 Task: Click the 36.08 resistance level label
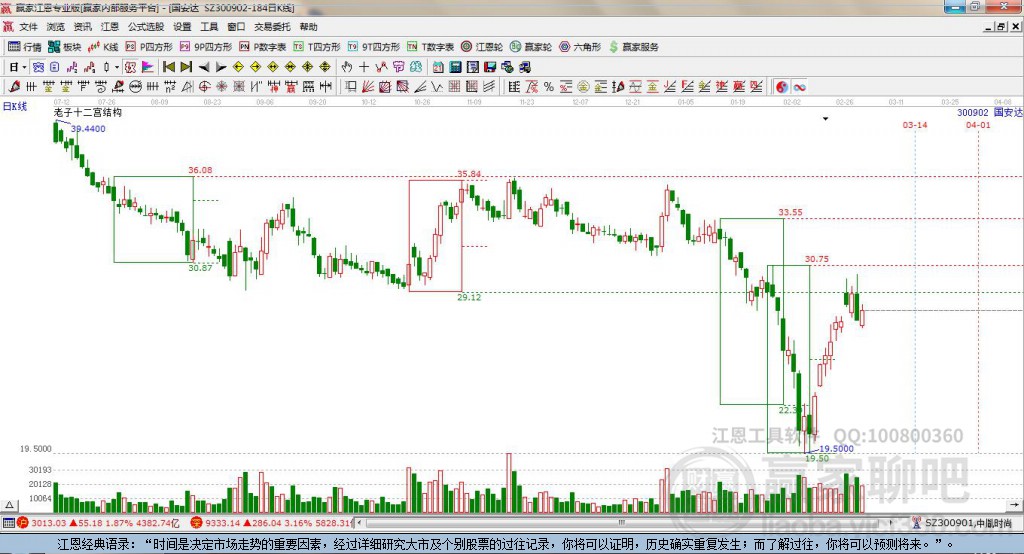[x=200, y=170]
